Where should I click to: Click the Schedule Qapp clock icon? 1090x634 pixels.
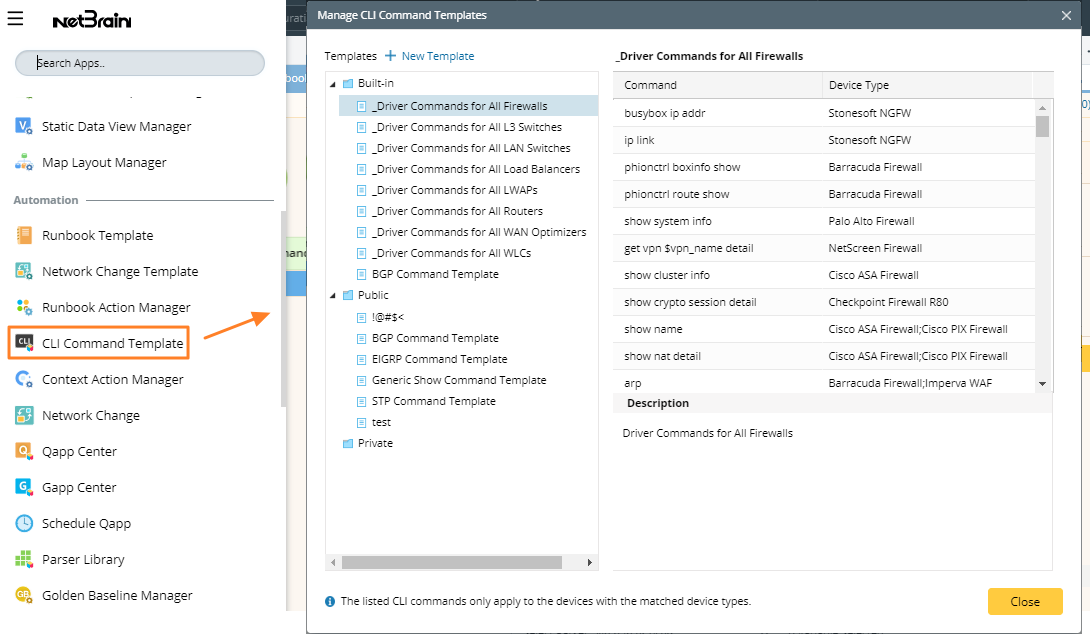click(x=24, y=524)
